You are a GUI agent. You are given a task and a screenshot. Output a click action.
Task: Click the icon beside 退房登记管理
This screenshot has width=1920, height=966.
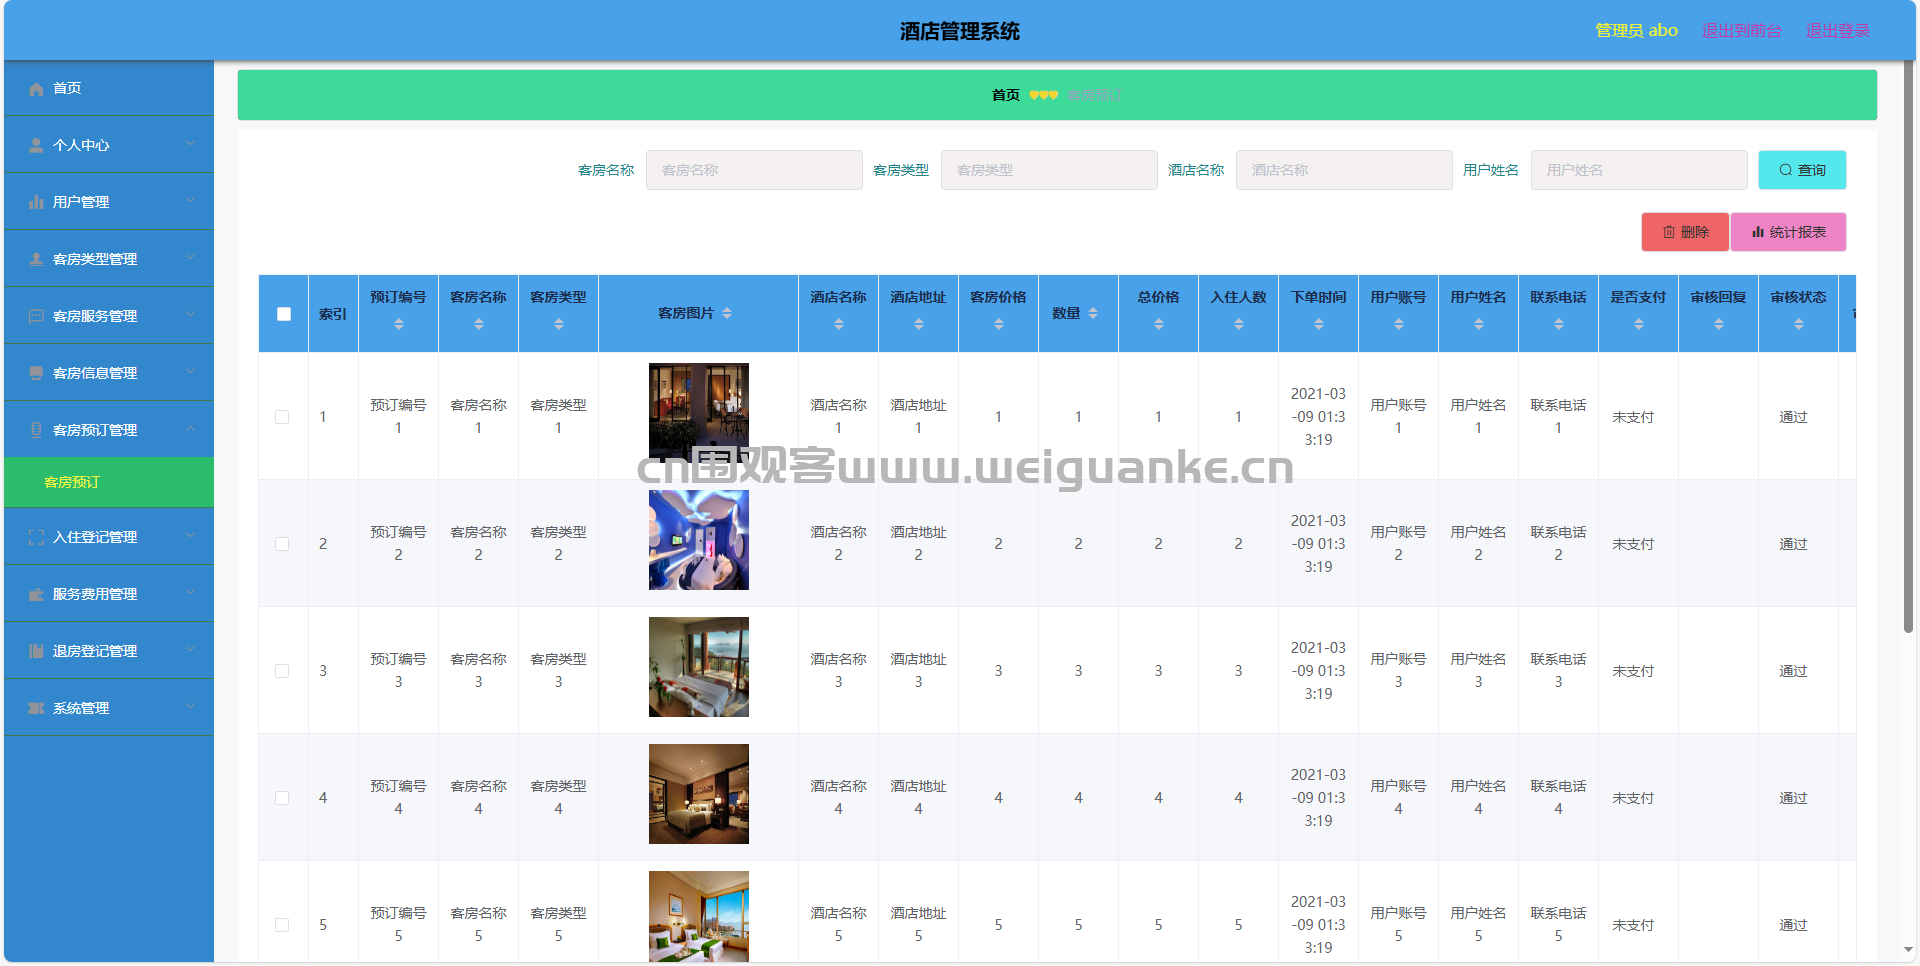[x=36, y=652]
